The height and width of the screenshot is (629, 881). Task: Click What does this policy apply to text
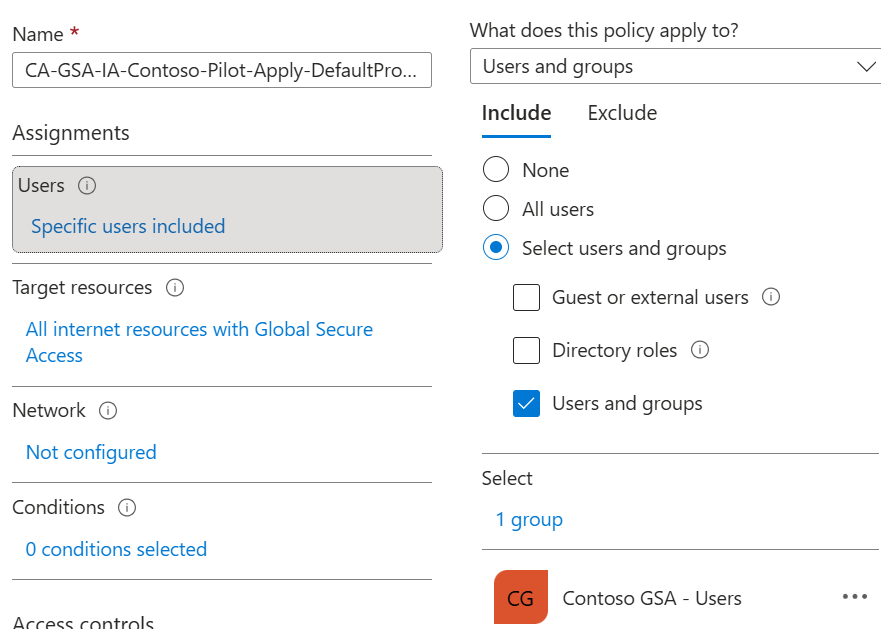click(x=604, y=30)
